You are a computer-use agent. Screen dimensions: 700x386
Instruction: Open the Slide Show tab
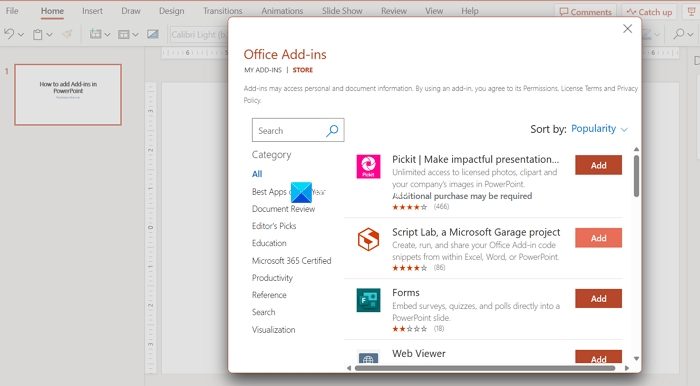coord(342,11)
